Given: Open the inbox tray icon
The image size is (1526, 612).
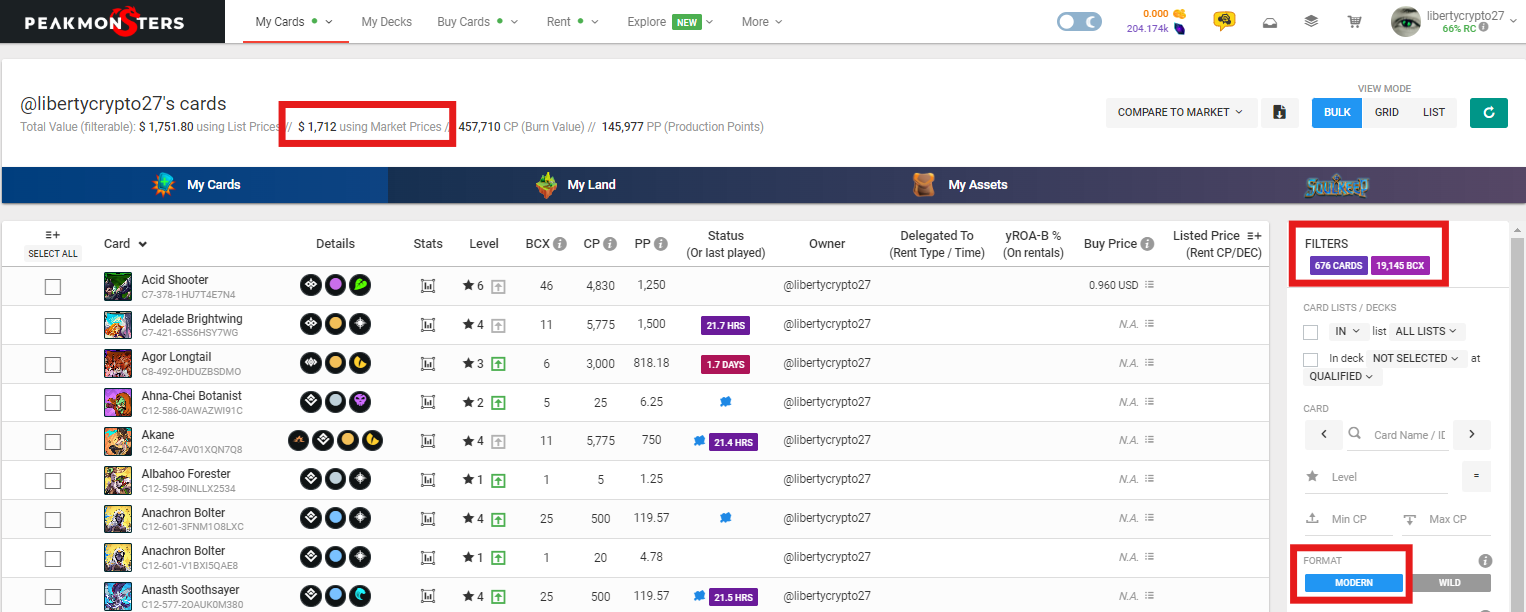Looking at the screenshot, I should click(x=1269, y=22).
